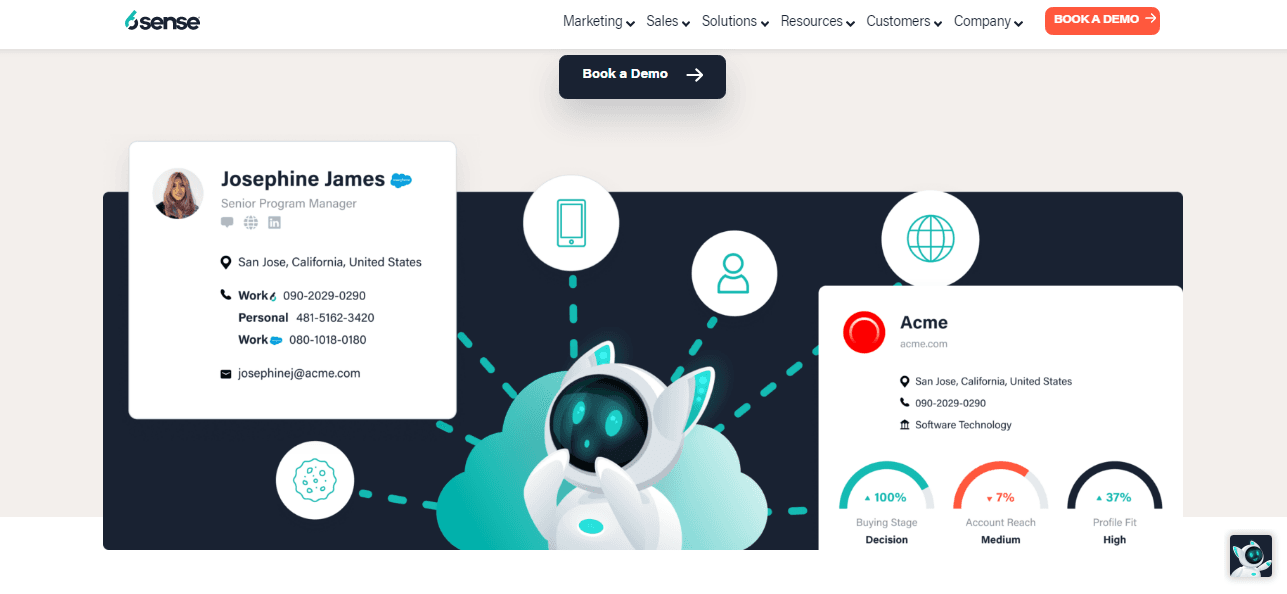Click the Personal number 481-5162-3420
1287x594 pixels.
(x=335, y=317)
